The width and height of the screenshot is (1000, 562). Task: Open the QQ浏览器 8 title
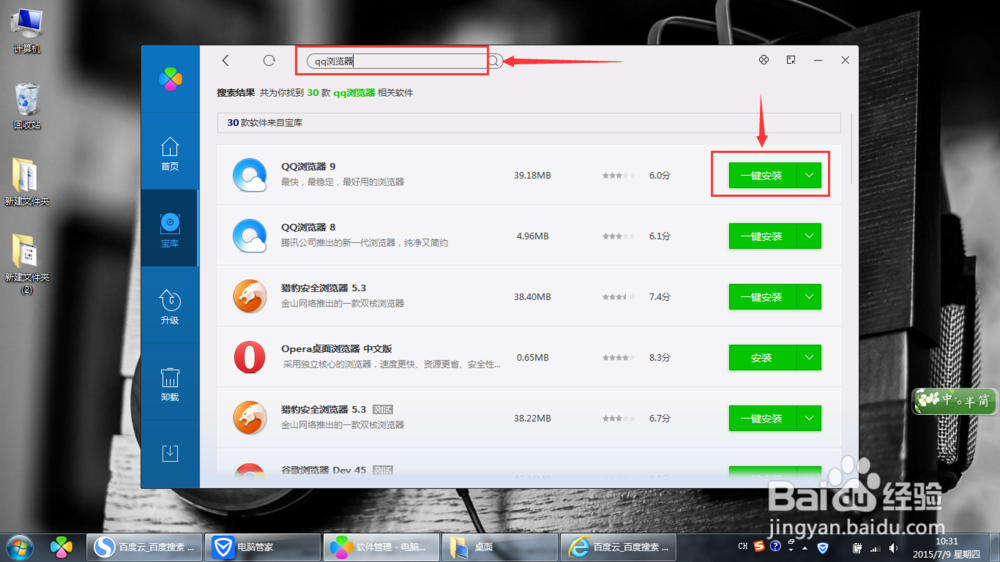click(308, 227)
